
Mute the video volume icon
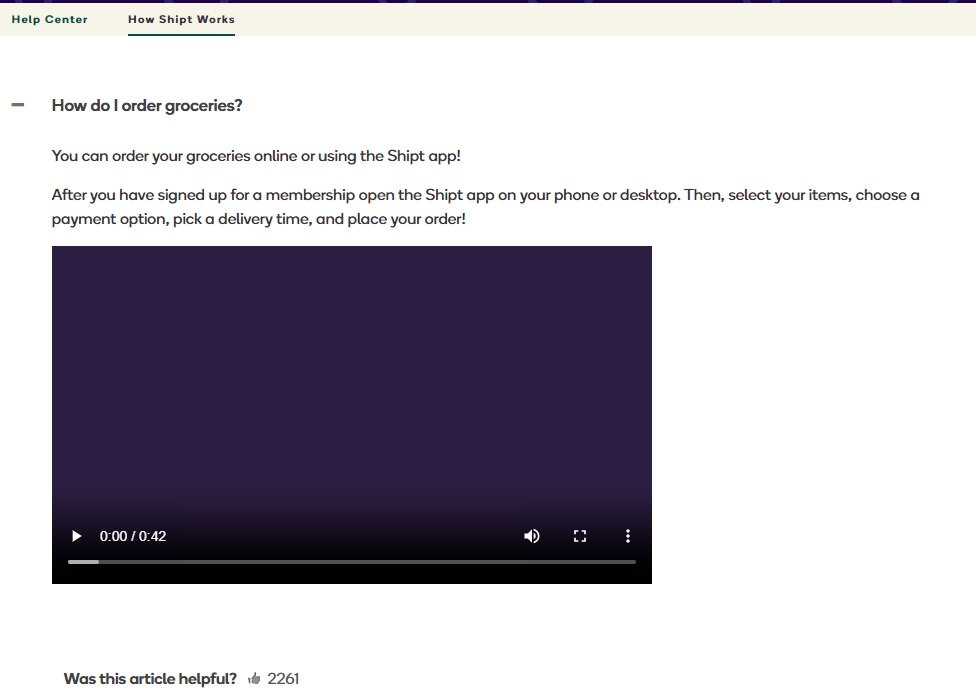tap(532, 536)
